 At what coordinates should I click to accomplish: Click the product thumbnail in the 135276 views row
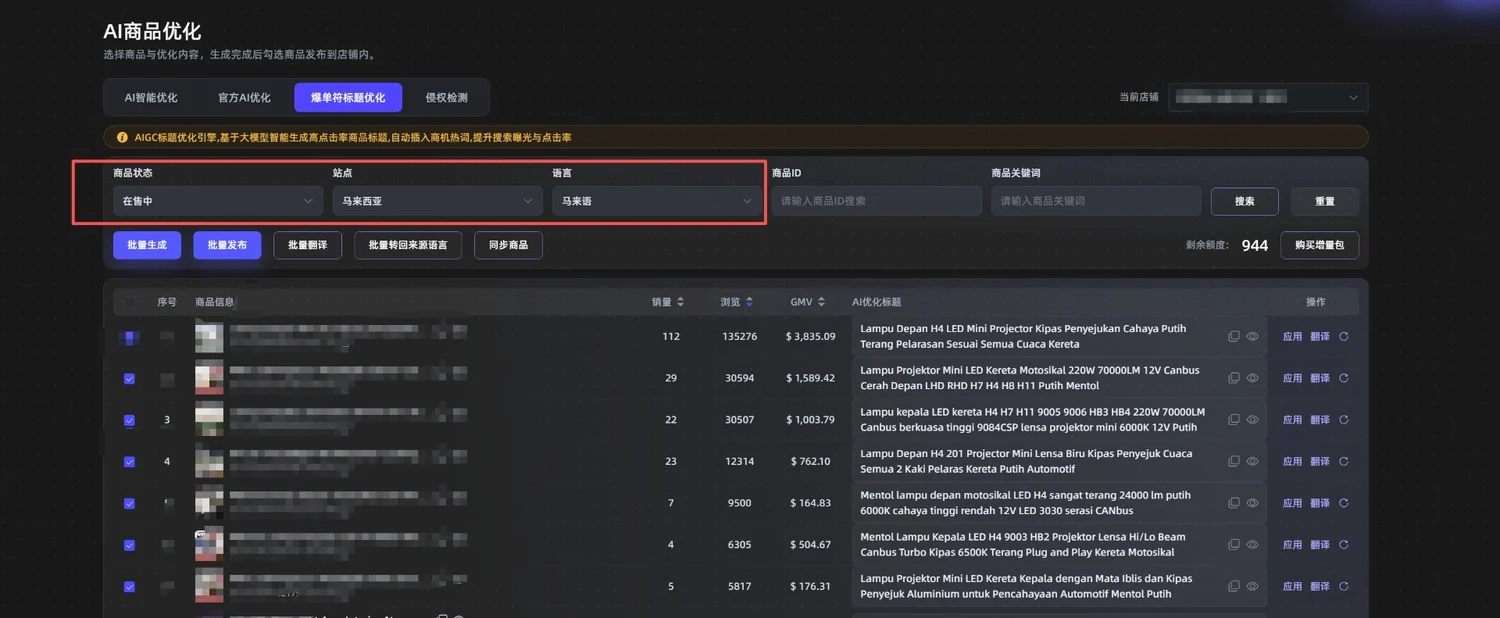(209, 337)
